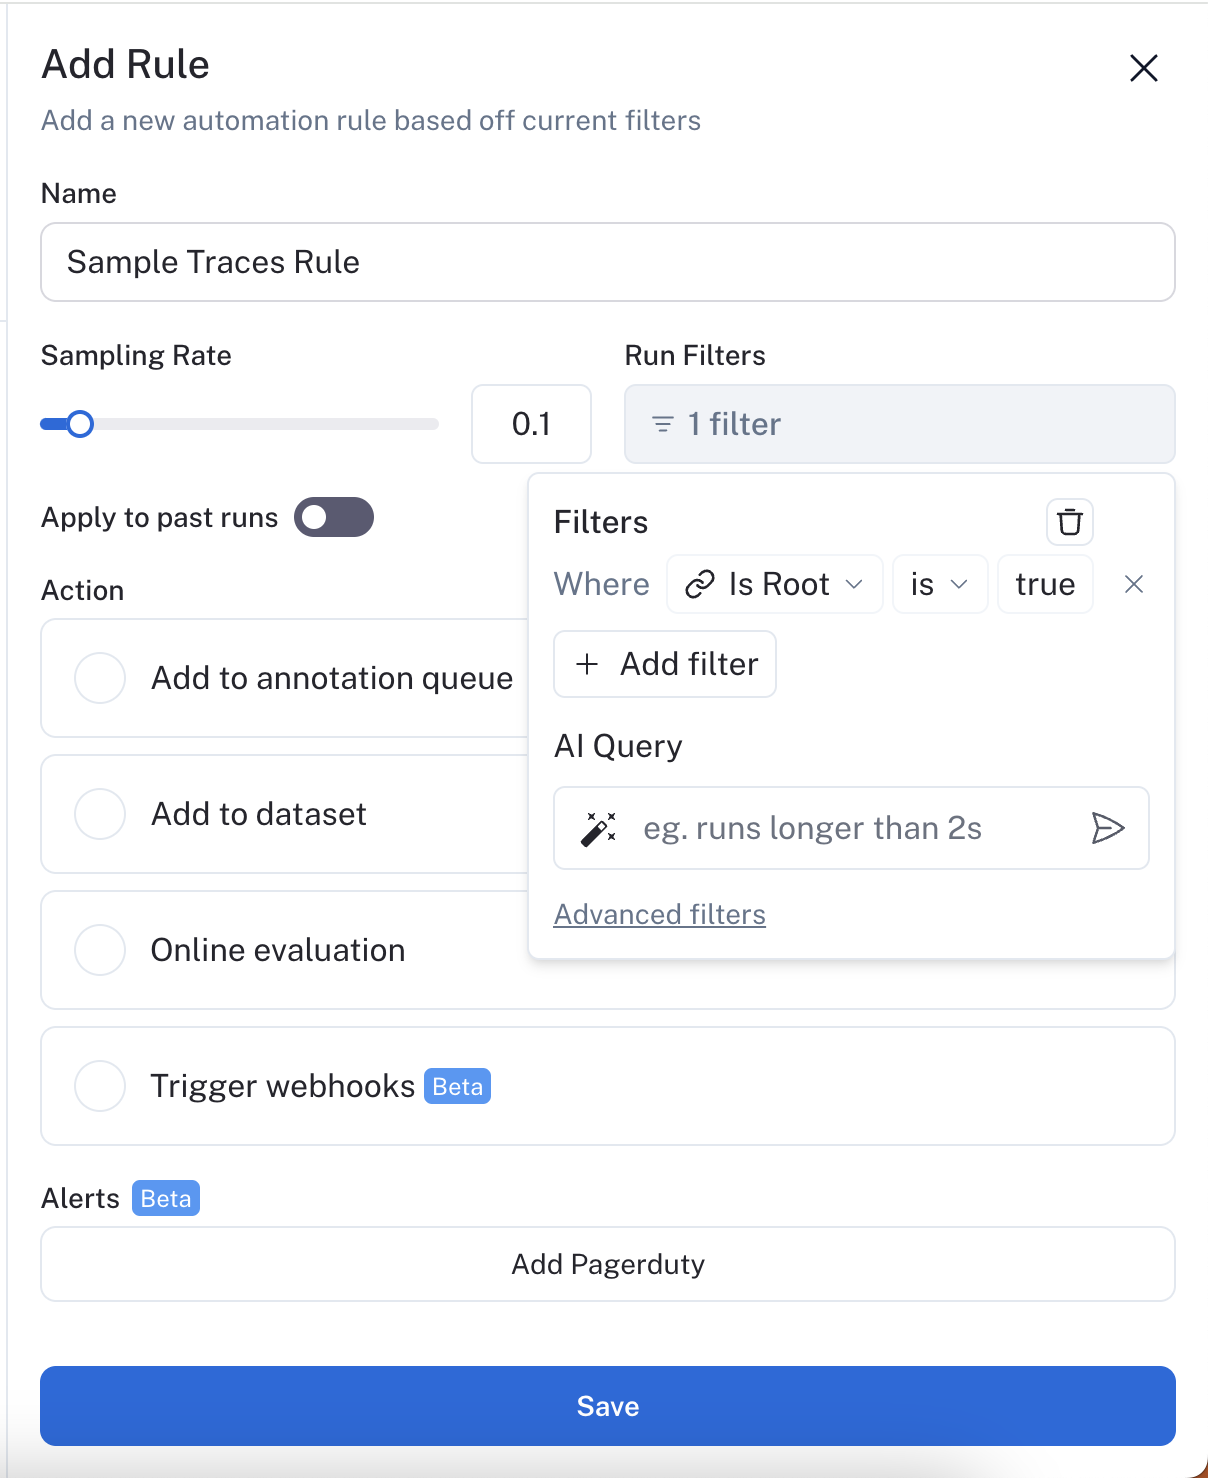Screen dimensions: 1208x1478
Task: Select Add to annotation queue option
Action: (100, 678)
